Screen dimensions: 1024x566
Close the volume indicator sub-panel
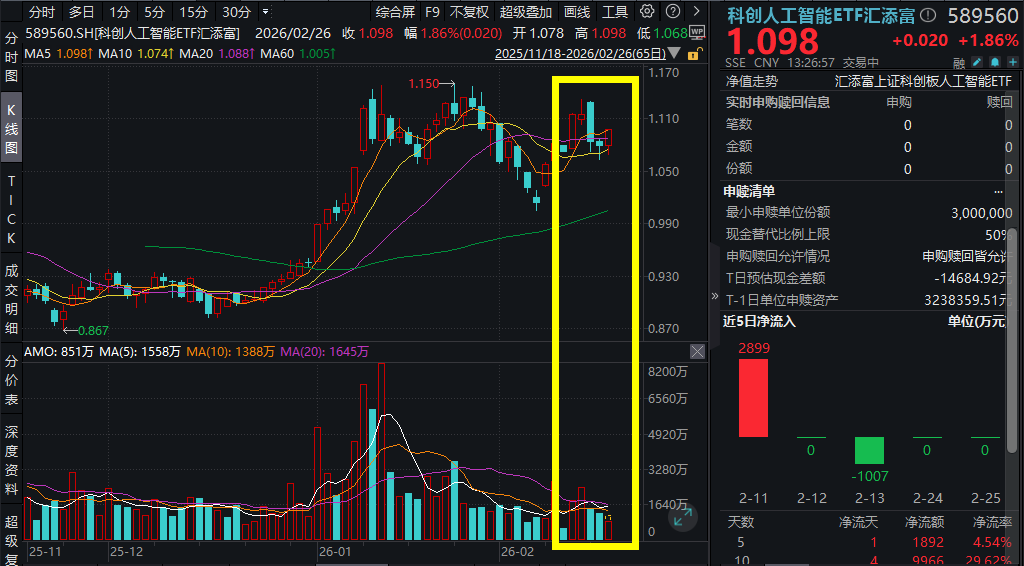(x=697, y=351)
